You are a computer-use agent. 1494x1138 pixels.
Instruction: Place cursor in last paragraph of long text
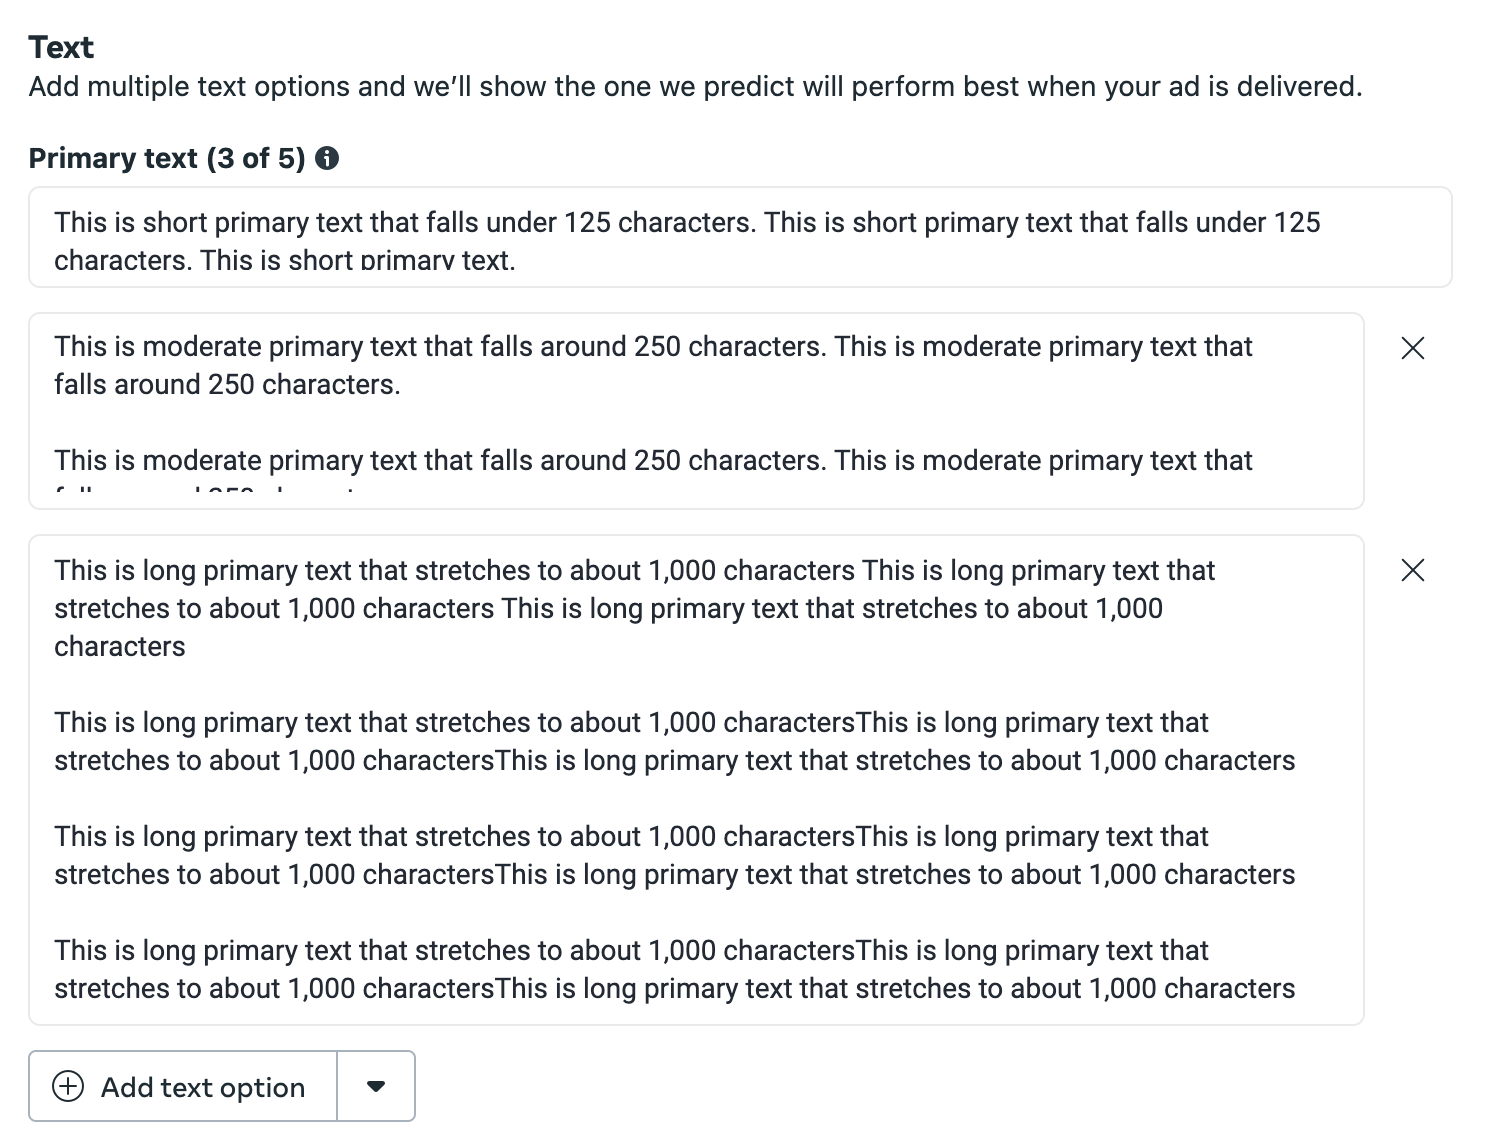point(674,969)
